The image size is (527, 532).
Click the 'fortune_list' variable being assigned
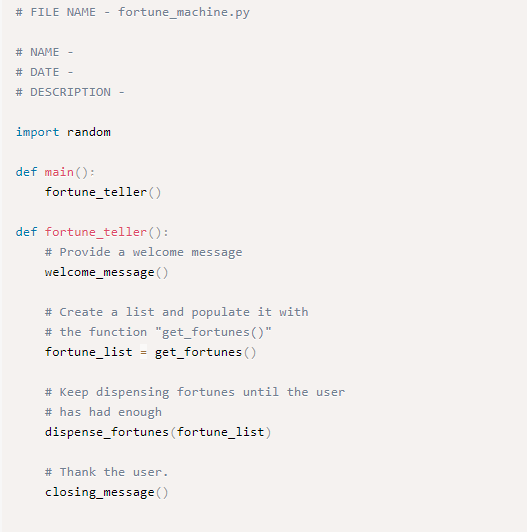pos(89,352)
